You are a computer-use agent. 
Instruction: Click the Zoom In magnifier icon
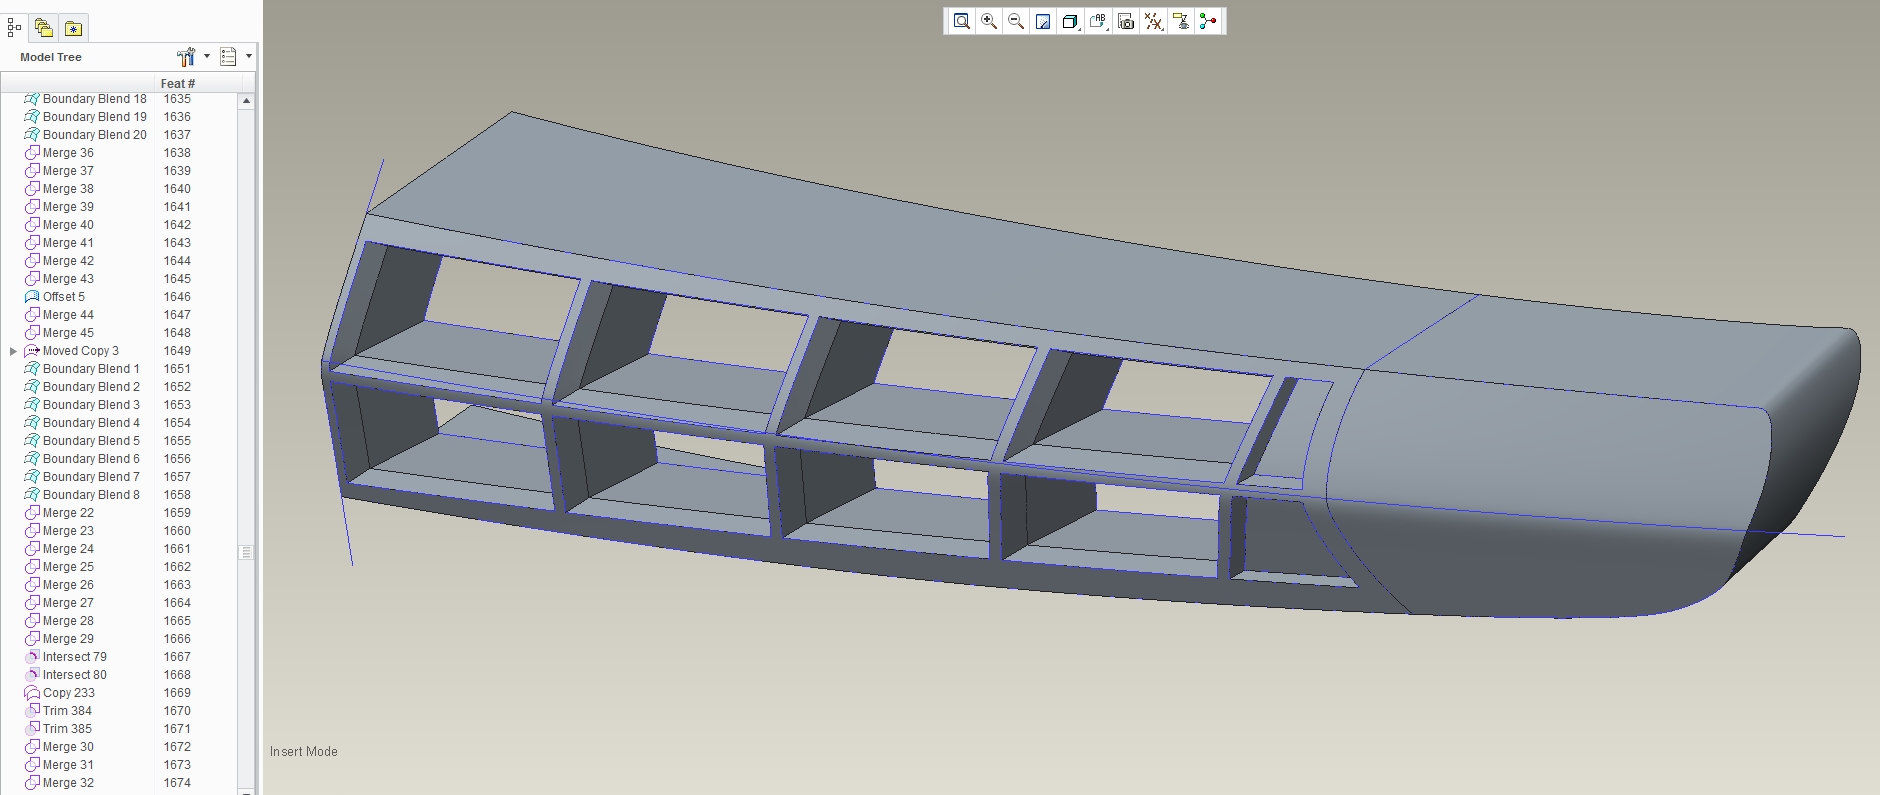click(989, 21)
